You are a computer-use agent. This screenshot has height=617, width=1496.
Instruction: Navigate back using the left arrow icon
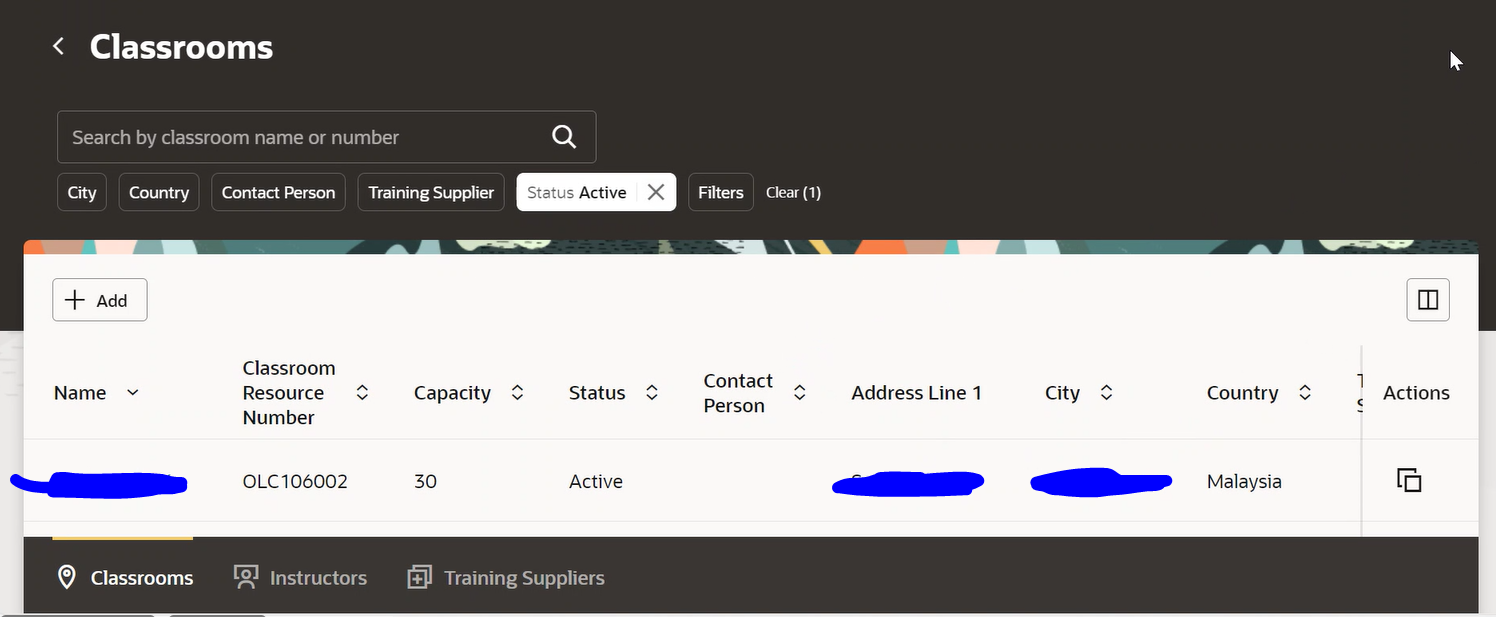pyautogui.click(x=57, y=45)
